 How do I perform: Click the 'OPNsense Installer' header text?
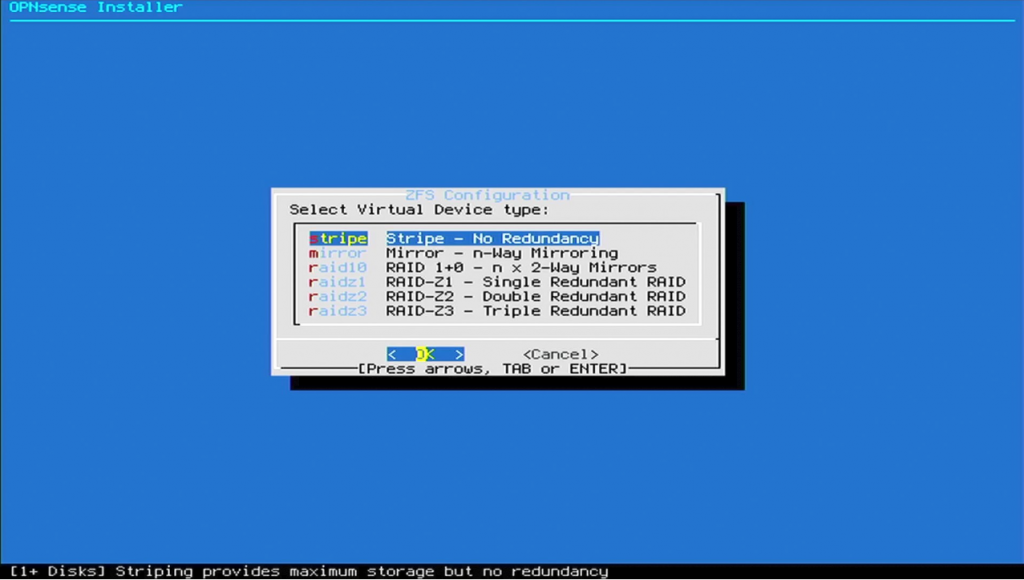[95, 7]
